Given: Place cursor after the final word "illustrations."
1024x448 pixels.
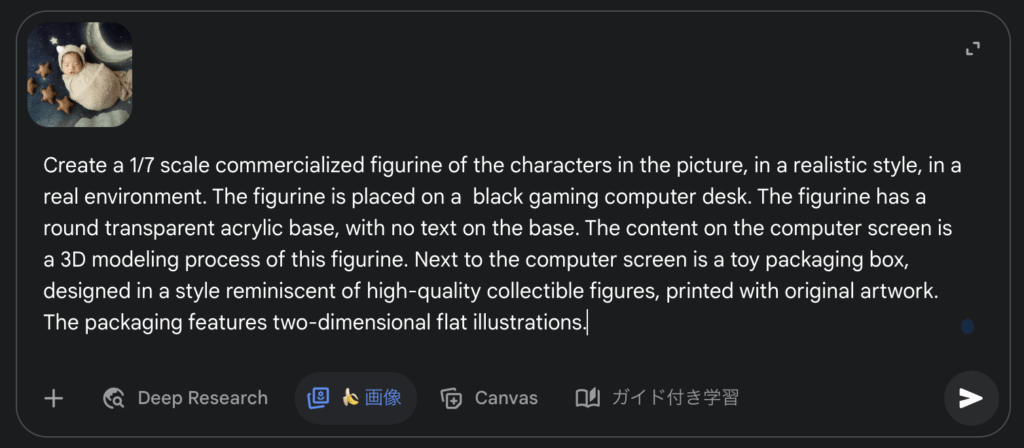Looking at the screenshot, I should click(587, 323).
